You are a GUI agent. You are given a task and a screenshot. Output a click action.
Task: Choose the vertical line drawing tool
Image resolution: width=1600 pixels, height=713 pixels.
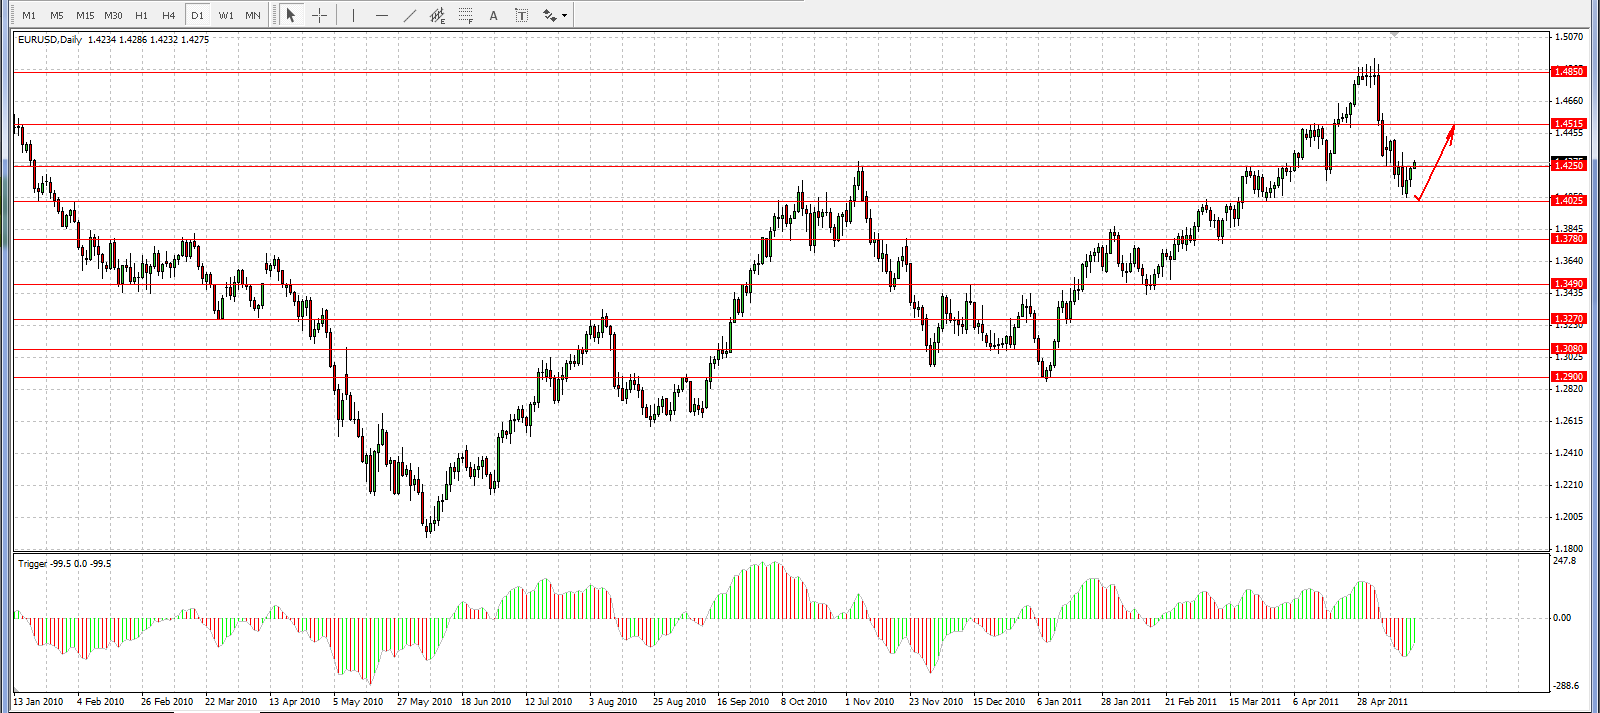(353, 15)
